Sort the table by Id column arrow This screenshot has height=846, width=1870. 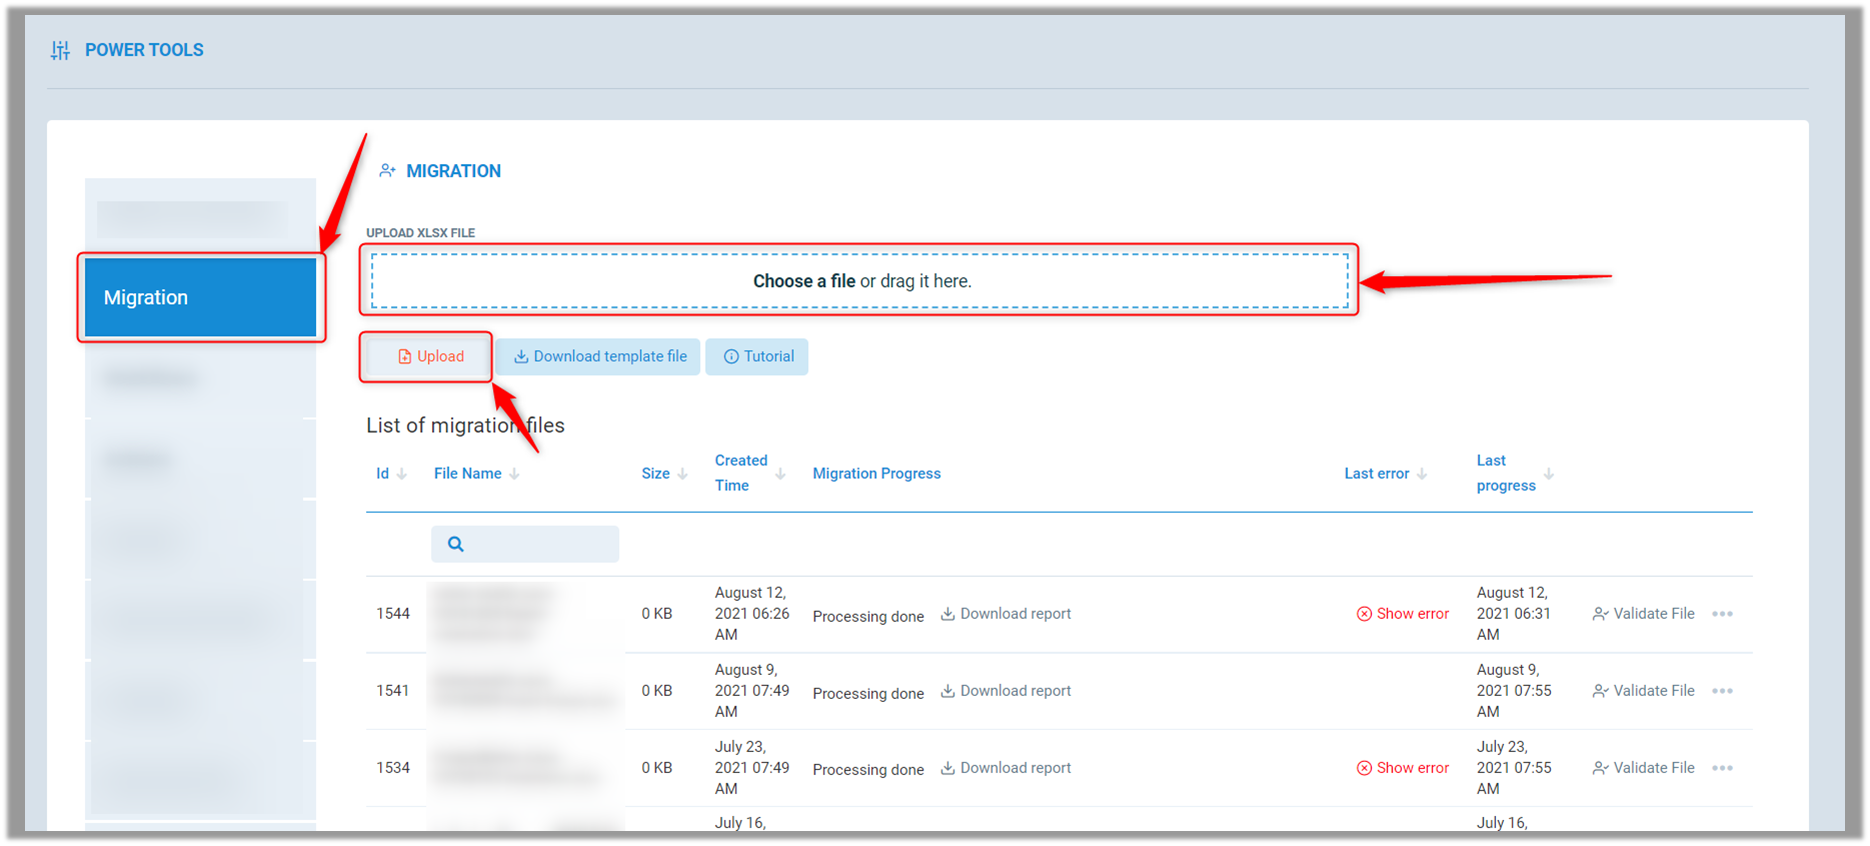402,474
